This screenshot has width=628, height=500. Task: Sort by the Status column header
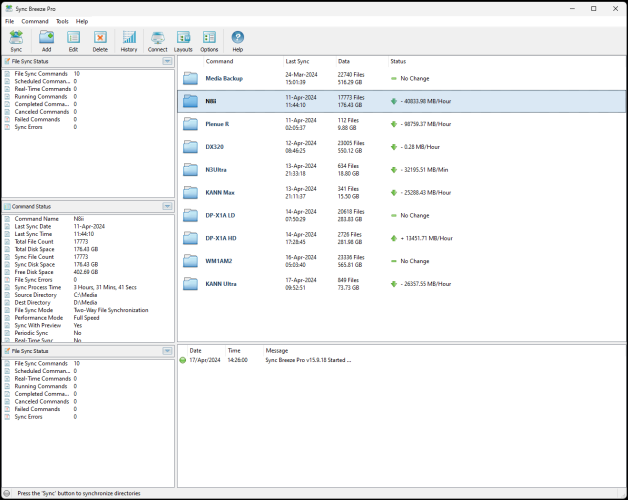(398, 61)
